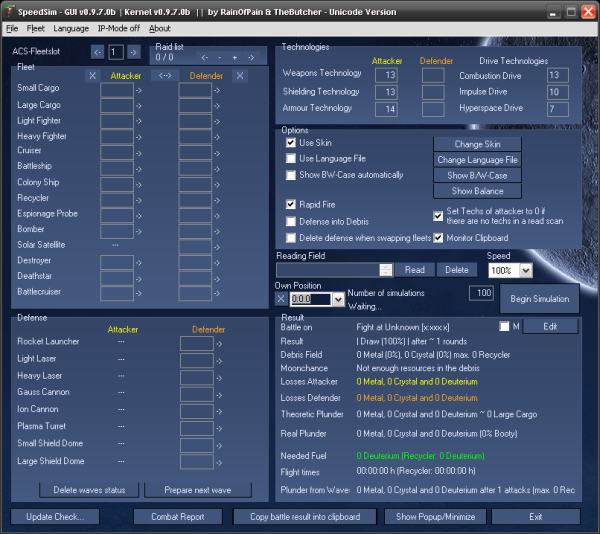
Task: Click raid list previous arrow
Action: (x=205, y=58)
